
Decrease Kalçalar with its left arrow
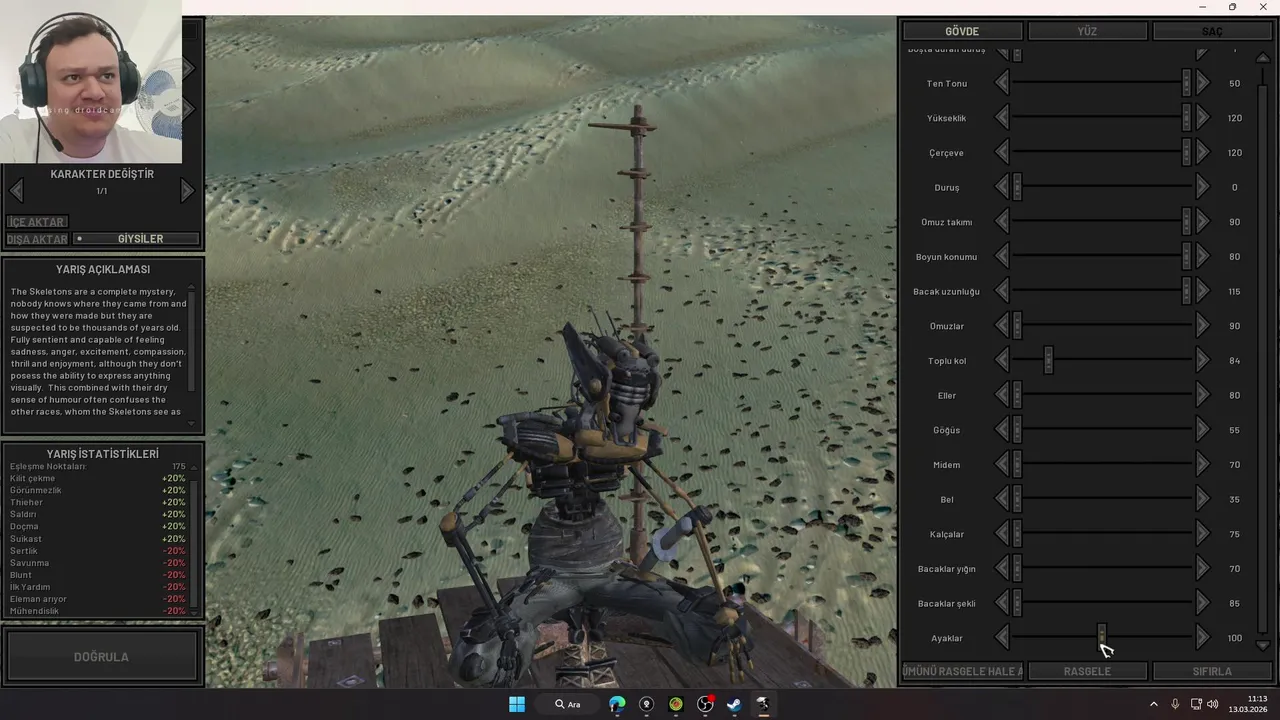click(x=1002, y=534)
